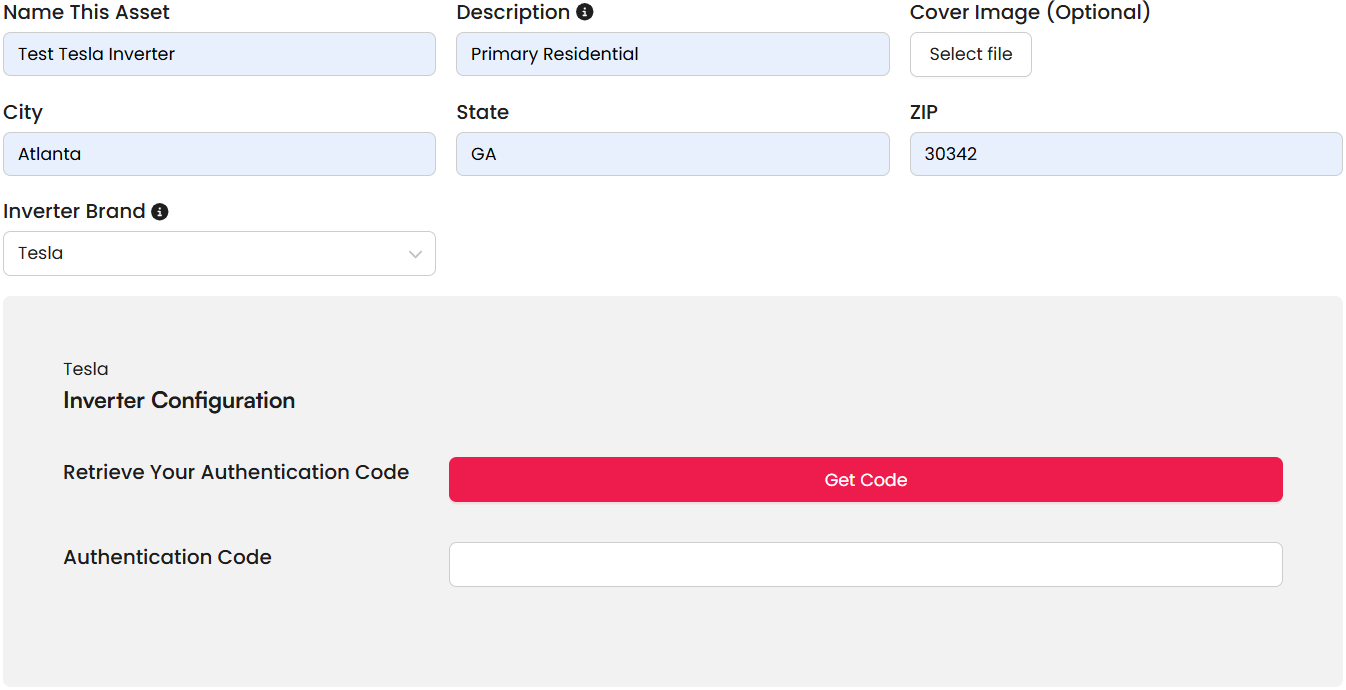Focus the Description field with Primary Residential

point(673,54)
